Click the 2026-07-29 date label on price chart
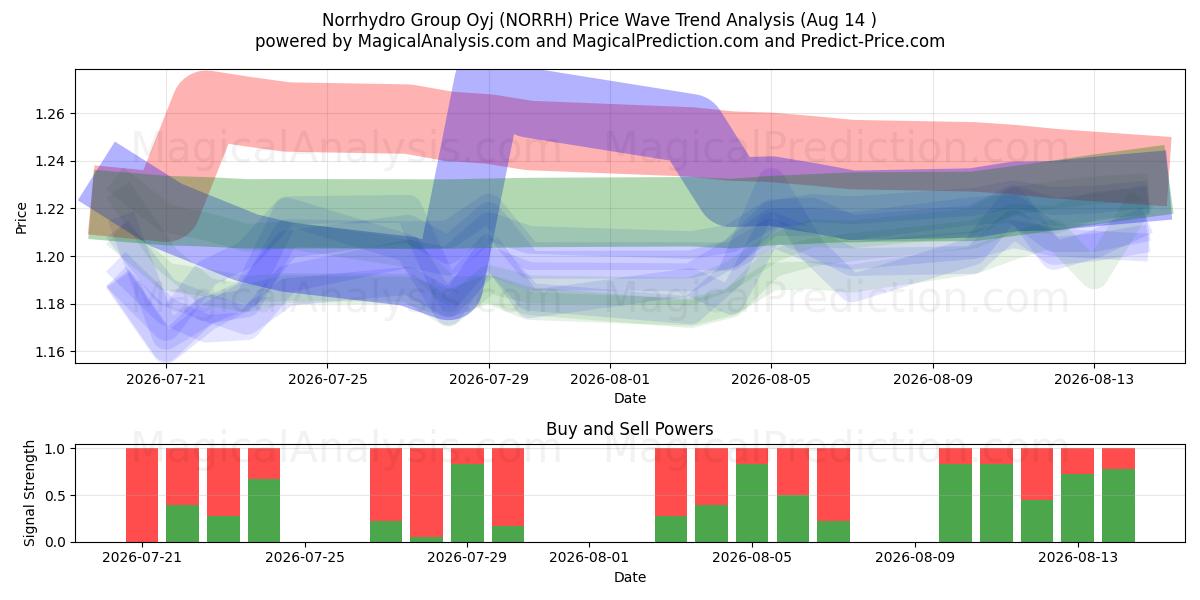The height and width of the screenshot is (600, 1200). click(489, 379)
